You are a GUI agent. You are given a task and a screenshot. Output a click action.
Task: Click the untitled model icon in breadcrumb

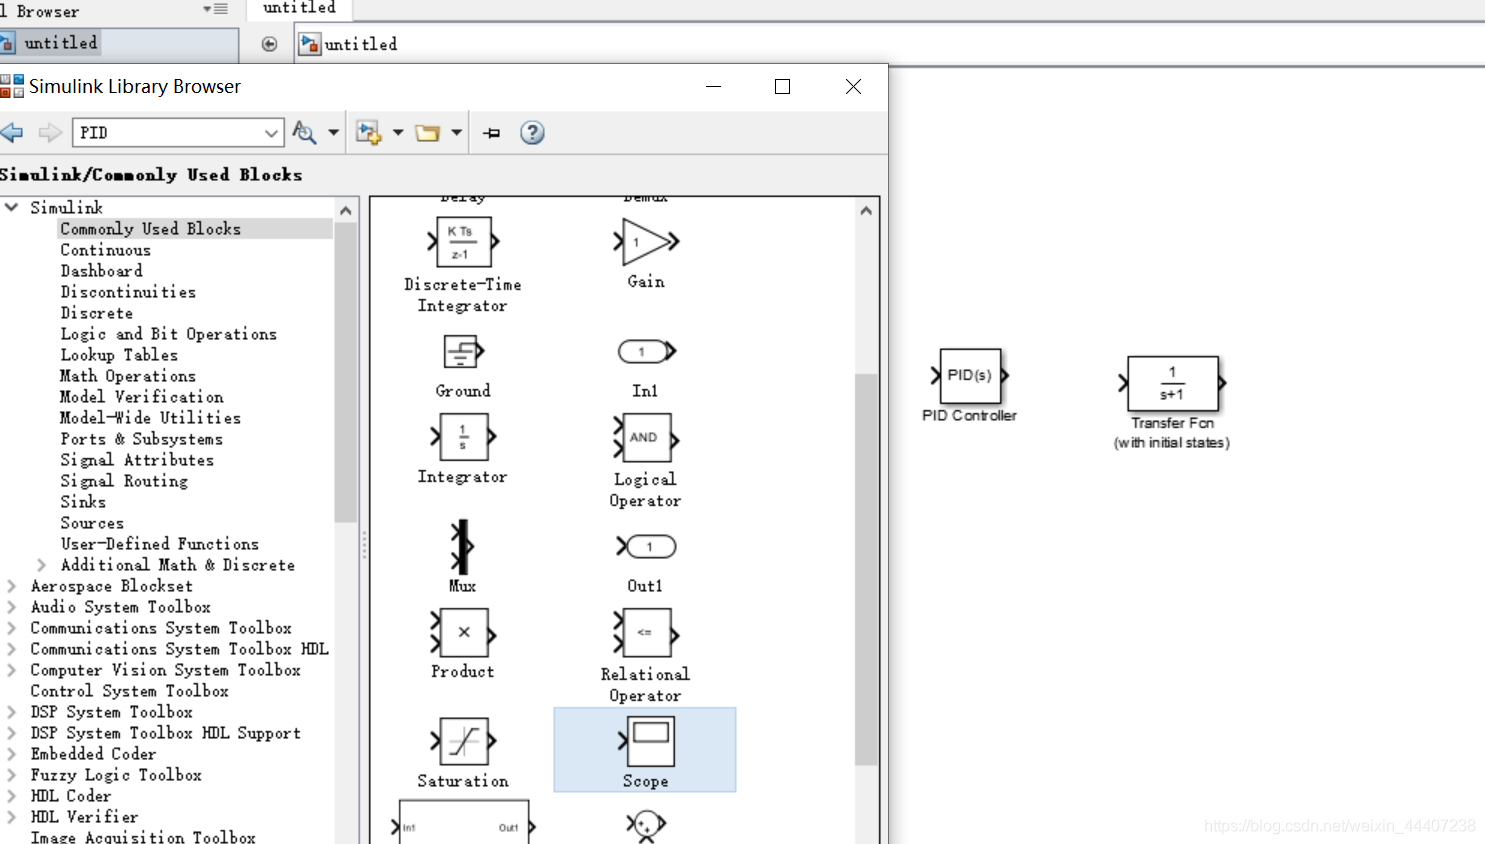tap(310, 44)
